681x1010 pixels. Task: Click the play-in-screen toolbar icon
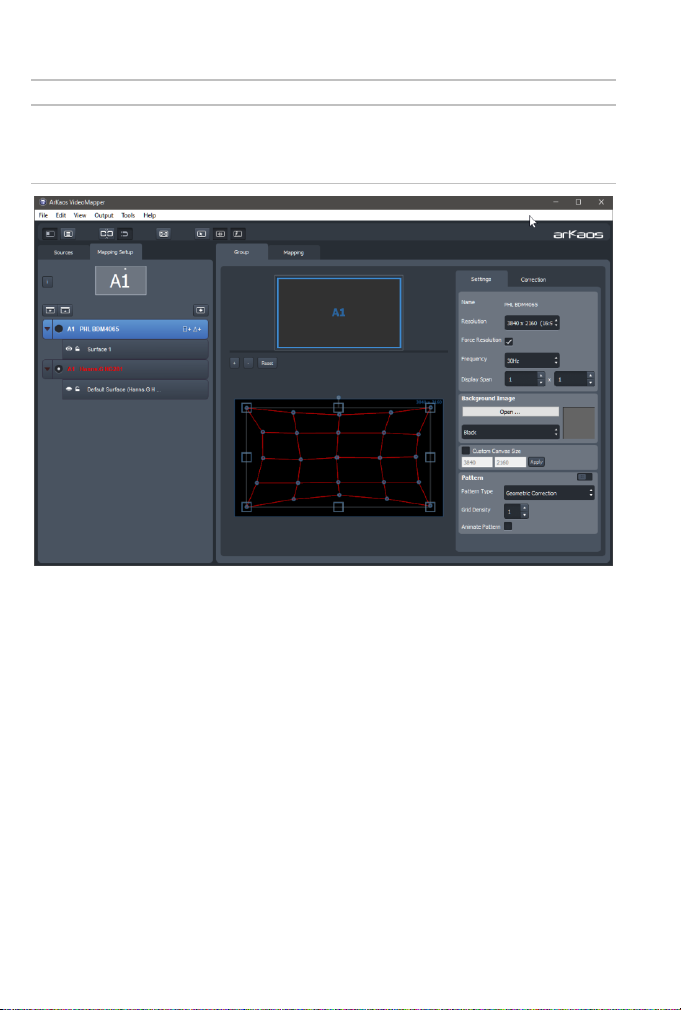(202, 234)
